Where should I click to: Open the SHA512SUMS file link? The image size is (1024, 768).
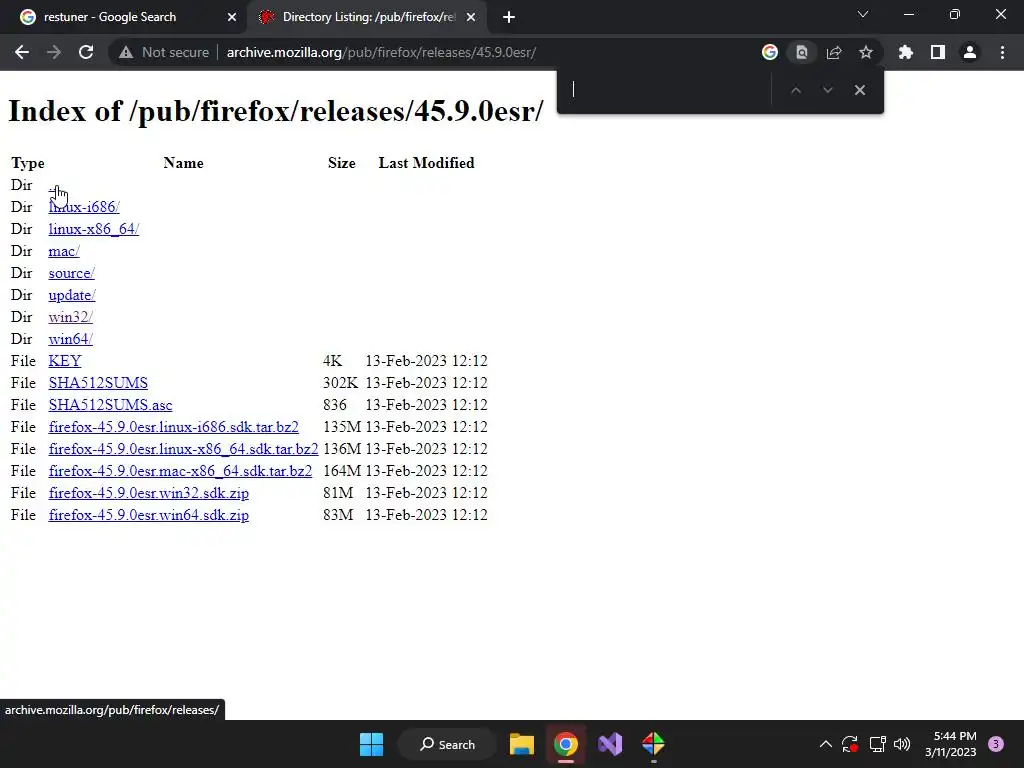[x=98, y=383]
